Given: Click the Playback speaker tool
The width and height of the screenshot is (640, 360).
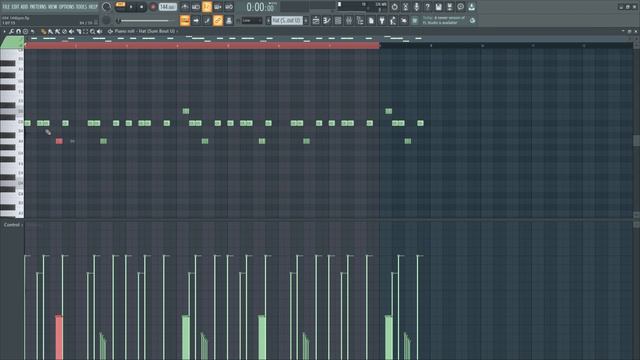Looking at the screenshot, I should (100, 31).
